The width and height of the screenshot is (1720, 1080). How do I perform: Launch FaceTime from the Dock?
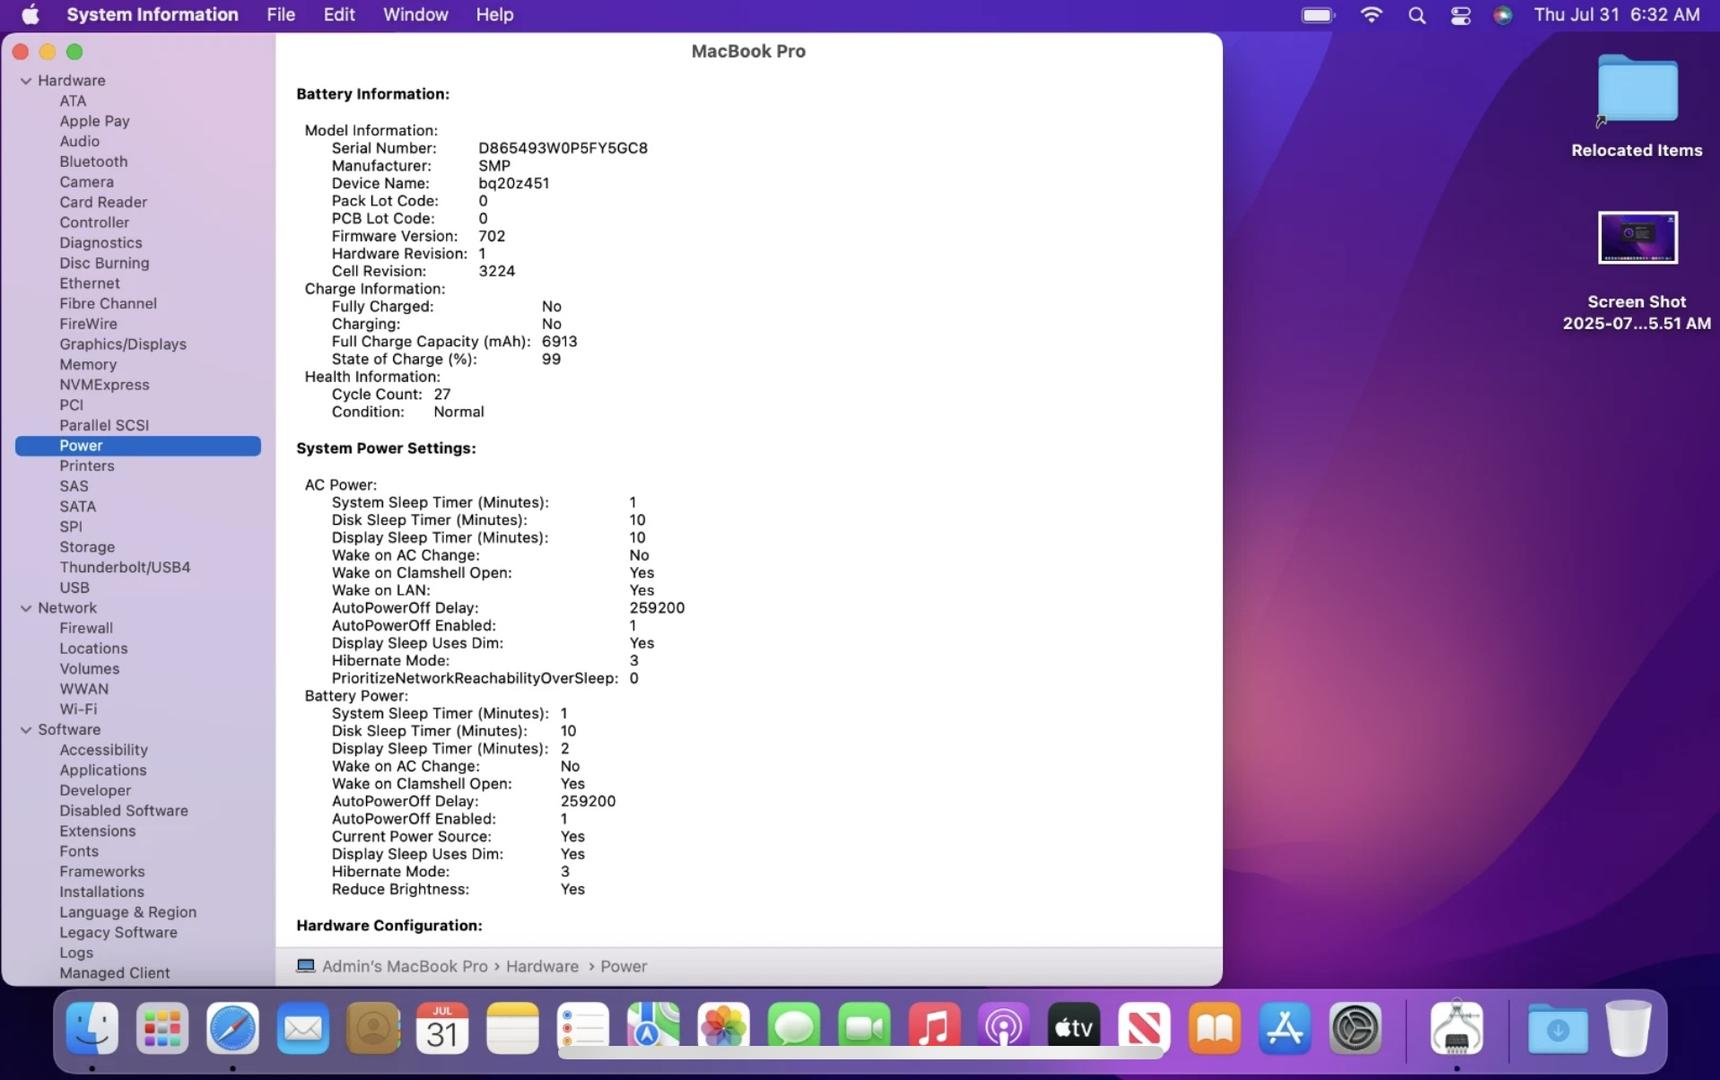click(x=864, y=1028)
